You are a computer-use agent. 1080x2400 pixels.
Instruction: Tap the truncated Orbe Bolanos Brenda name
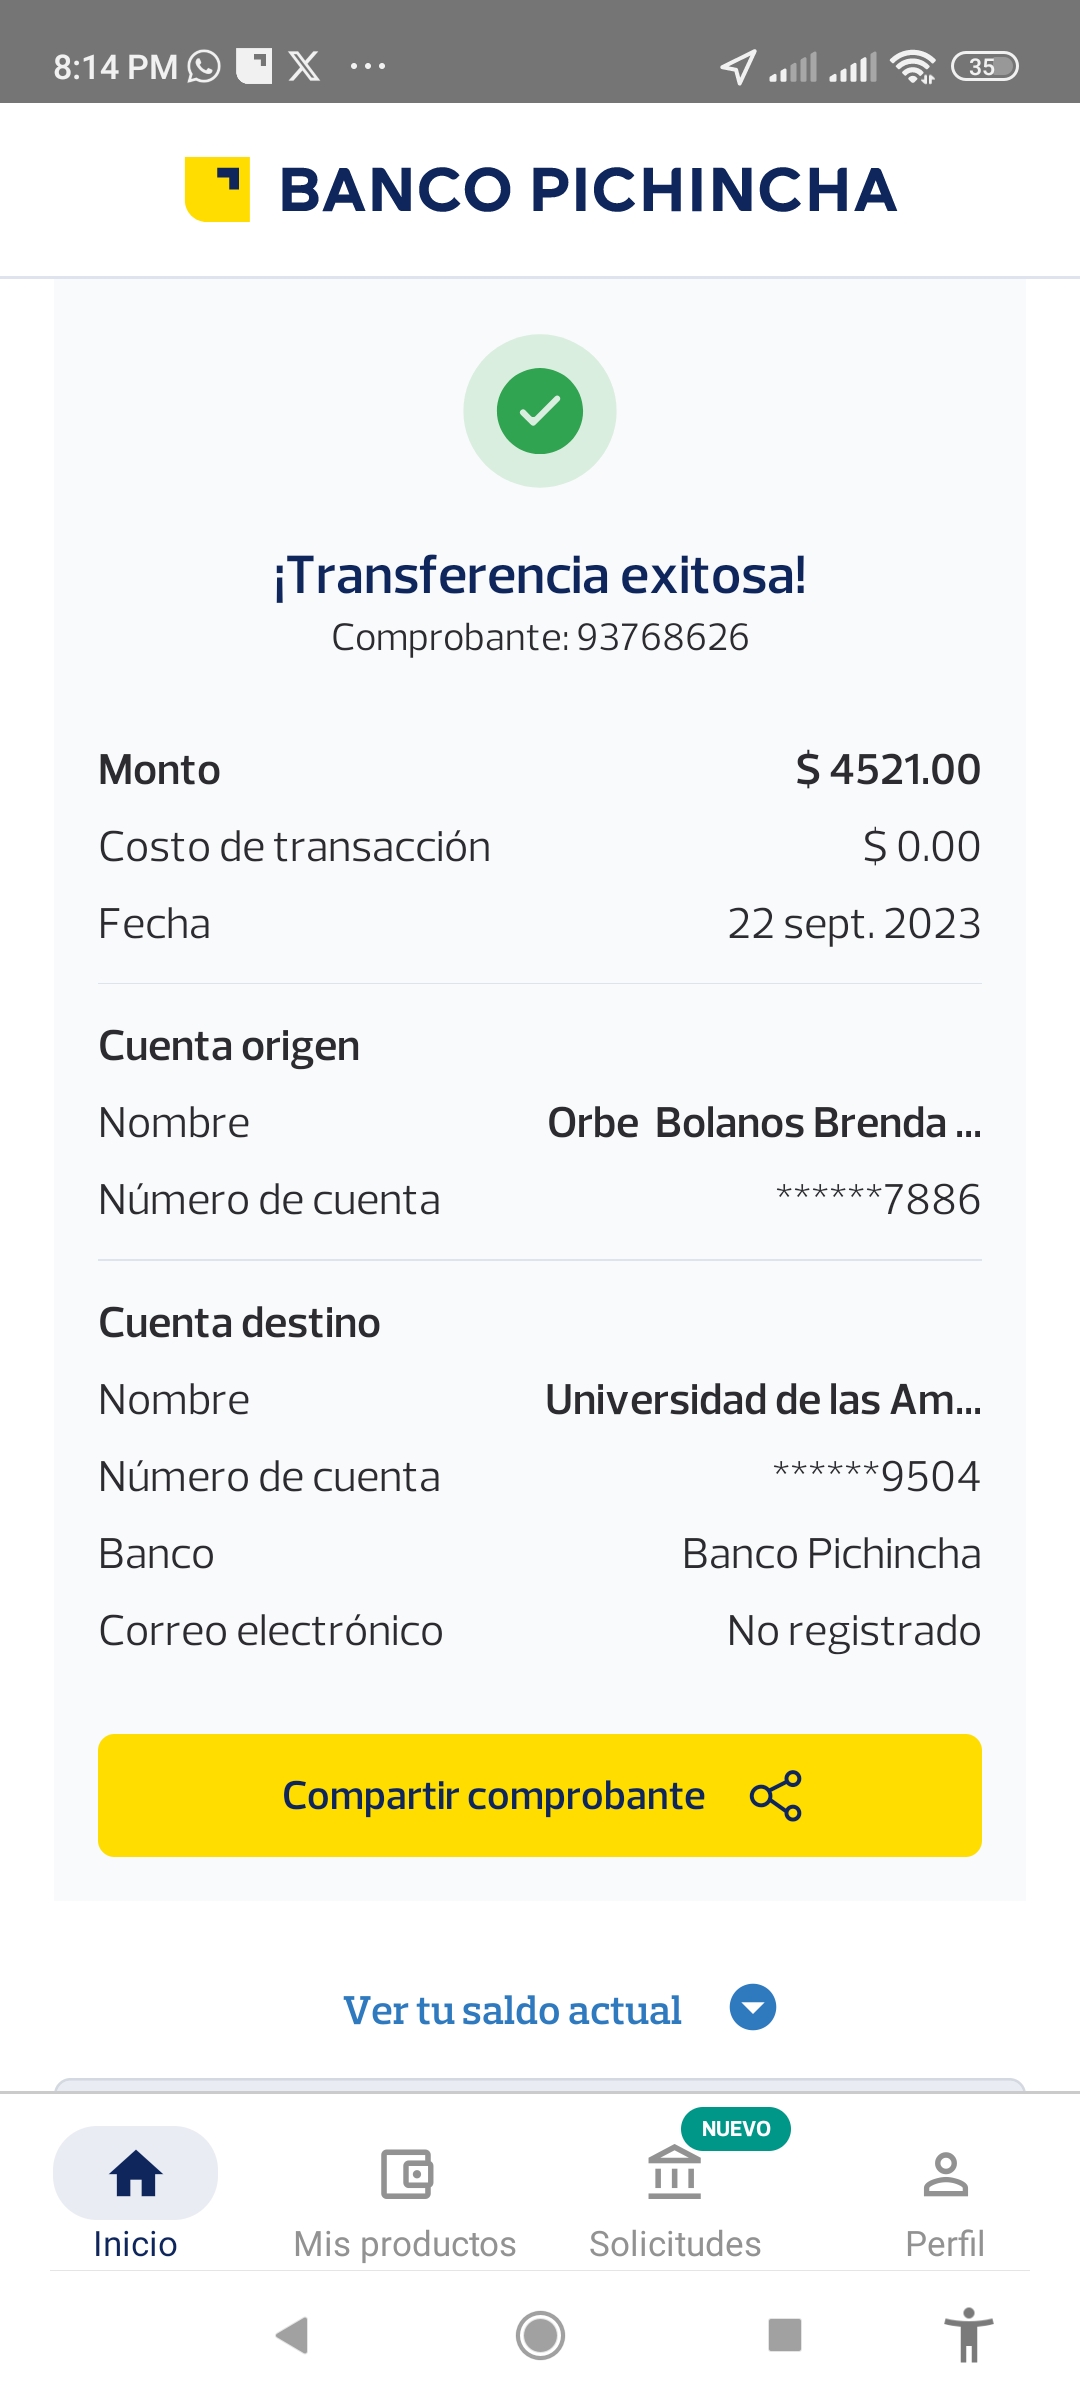pos(764,1123)
